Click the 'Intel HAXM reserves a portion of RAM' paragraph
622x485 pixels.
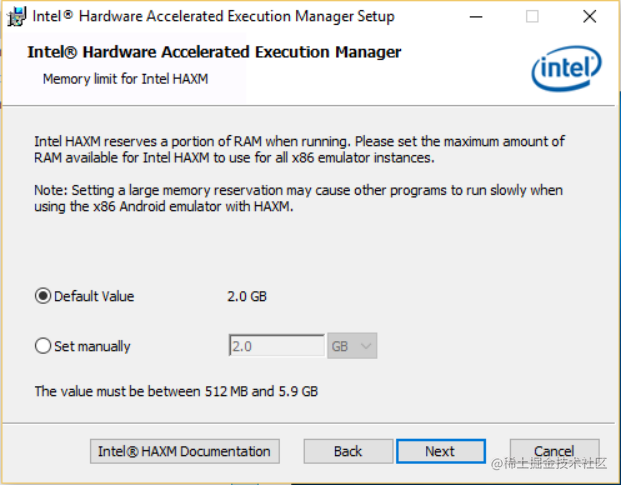click(x=299, y=150)
